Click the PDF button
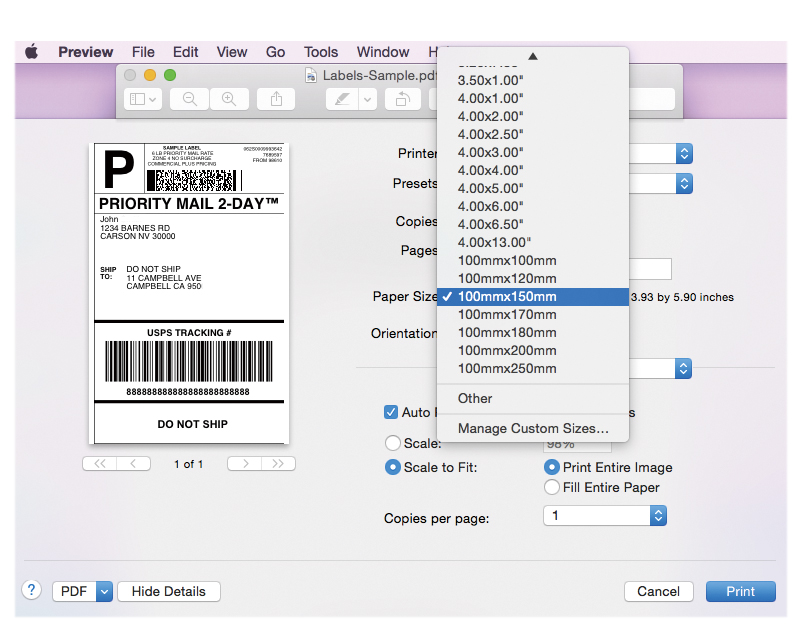Screen dimensions: 800x643 point(74,591)
